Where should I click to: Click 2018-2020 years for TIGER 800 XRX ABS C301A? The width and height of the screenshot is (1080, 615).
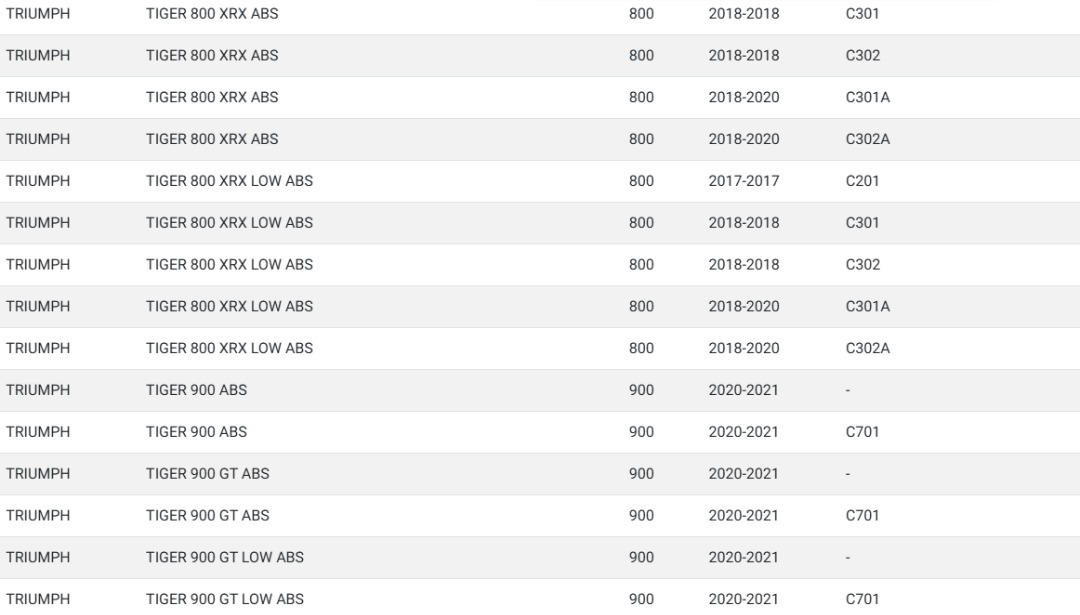(744, 97)
